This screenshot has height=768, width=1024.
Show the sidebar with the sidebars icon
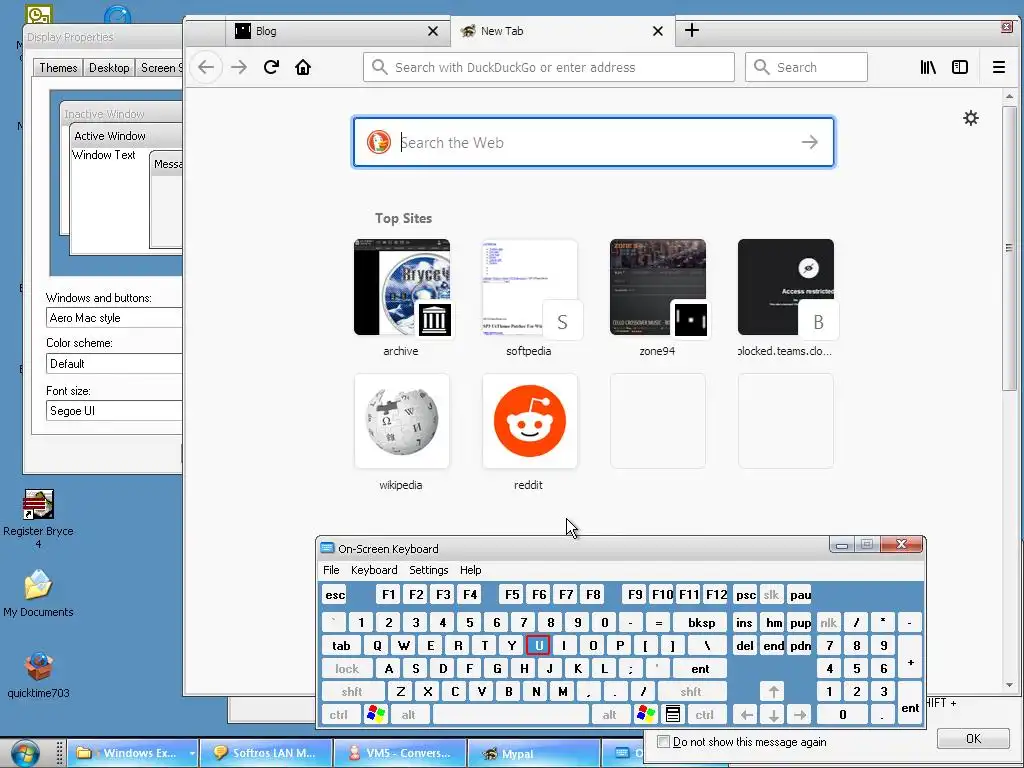pos(960,67)
